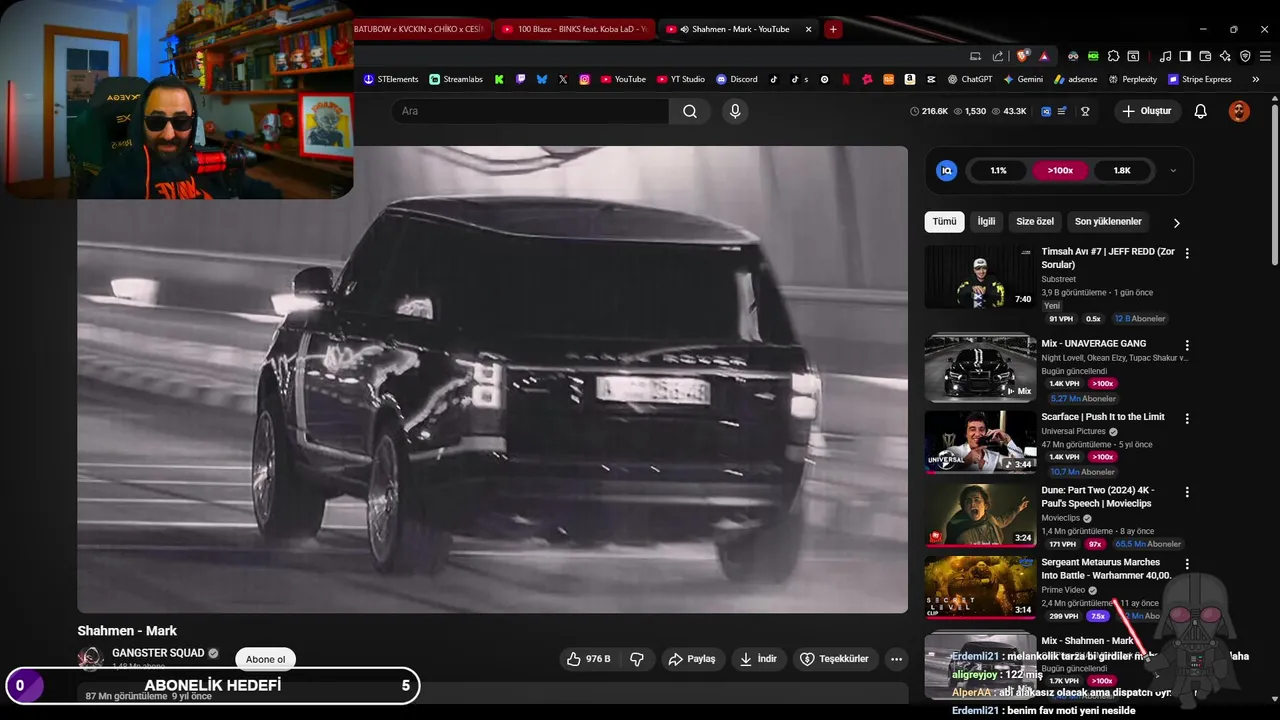Open the STElements bookmark

393,79
